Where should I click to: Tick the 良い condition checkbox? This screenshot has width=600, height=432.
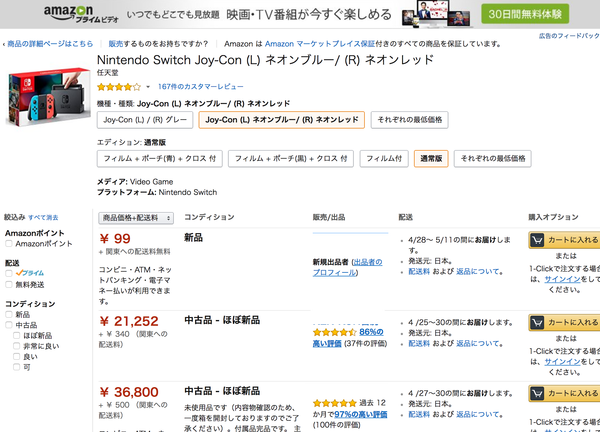coord(16,357)
